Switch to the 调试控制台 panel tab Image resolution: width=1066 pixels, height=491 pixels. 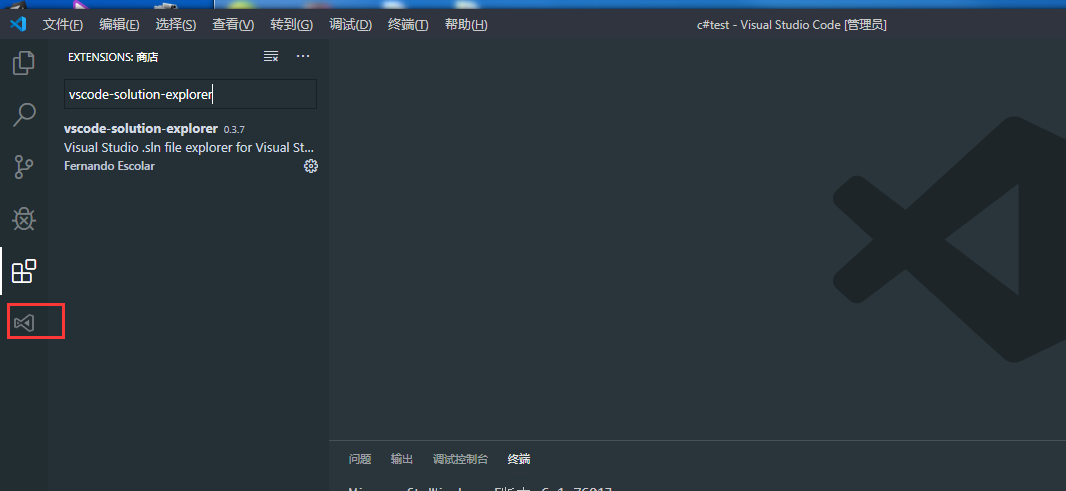(460, 459)
